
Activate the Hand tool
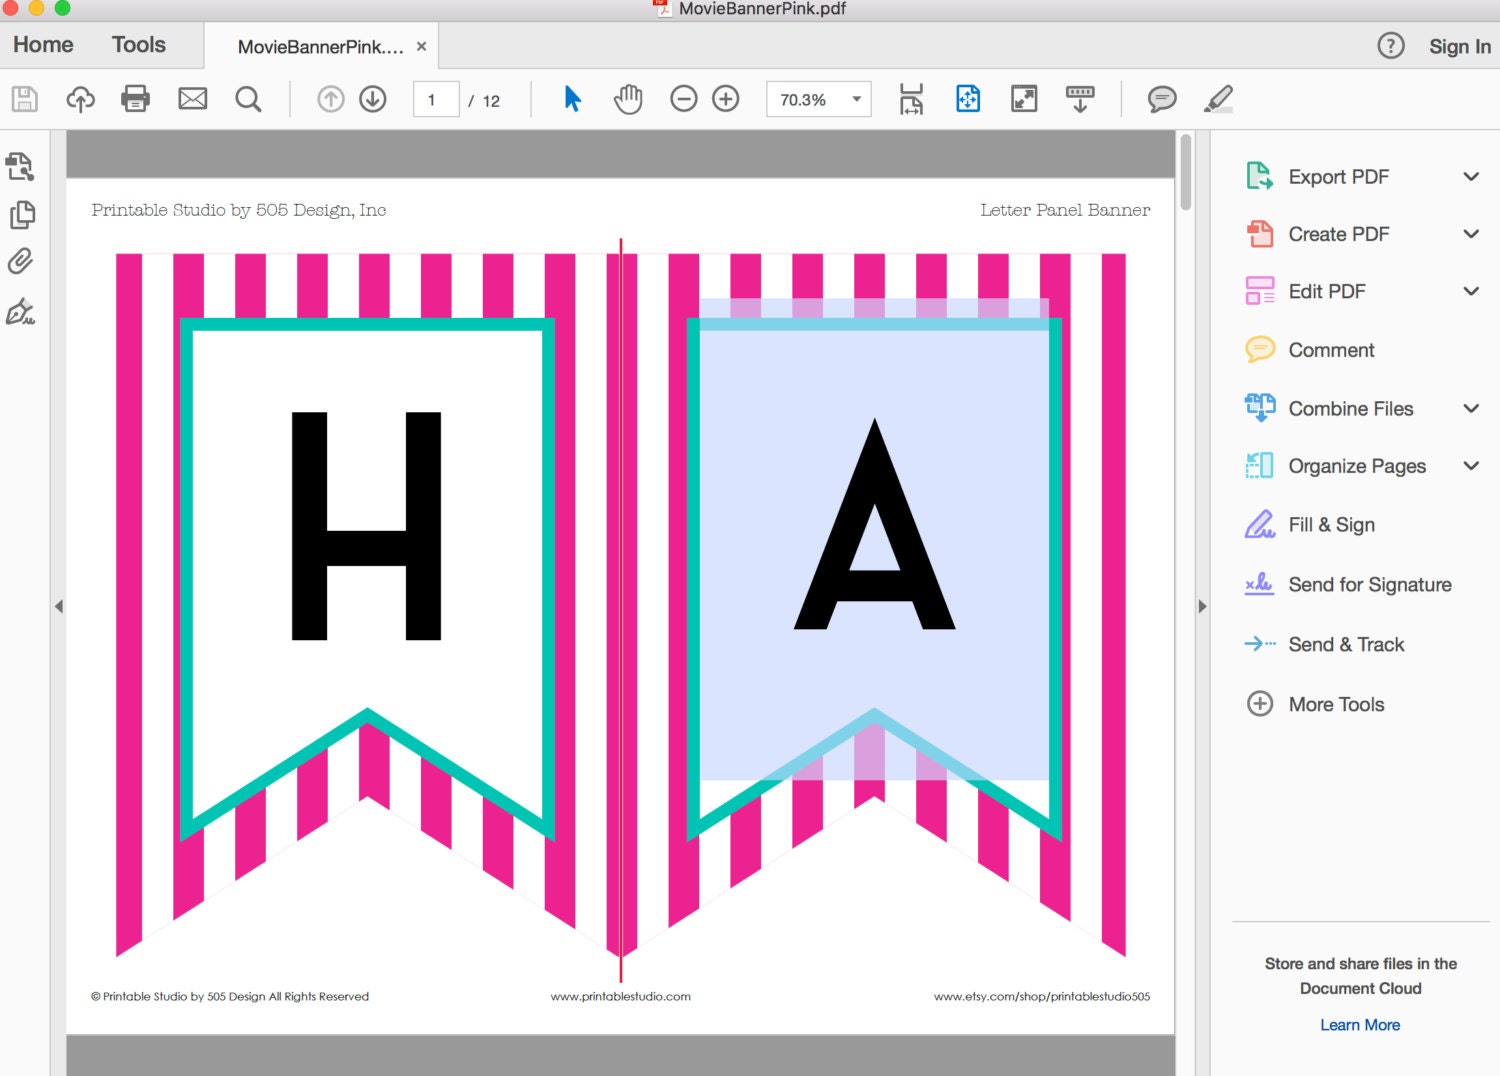tap(628, 98)
